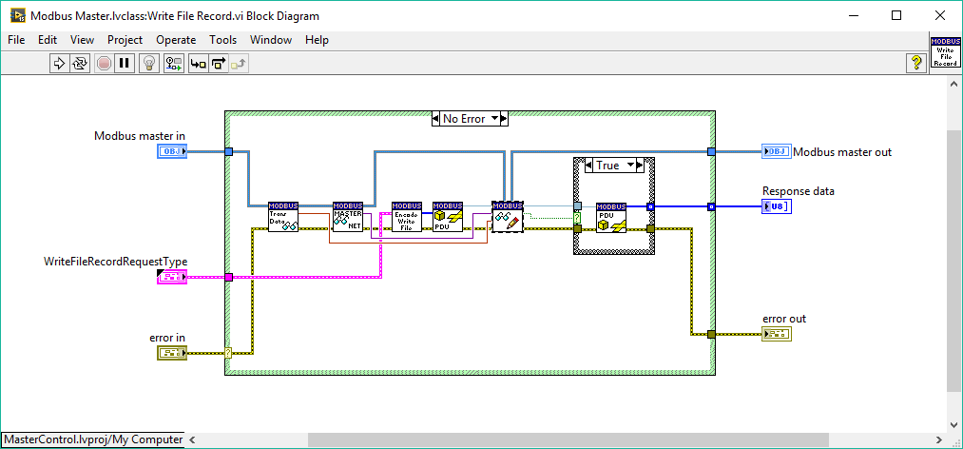963x449 pixels.
Task: Go to previous case of True structure
Action: (588, 165)
